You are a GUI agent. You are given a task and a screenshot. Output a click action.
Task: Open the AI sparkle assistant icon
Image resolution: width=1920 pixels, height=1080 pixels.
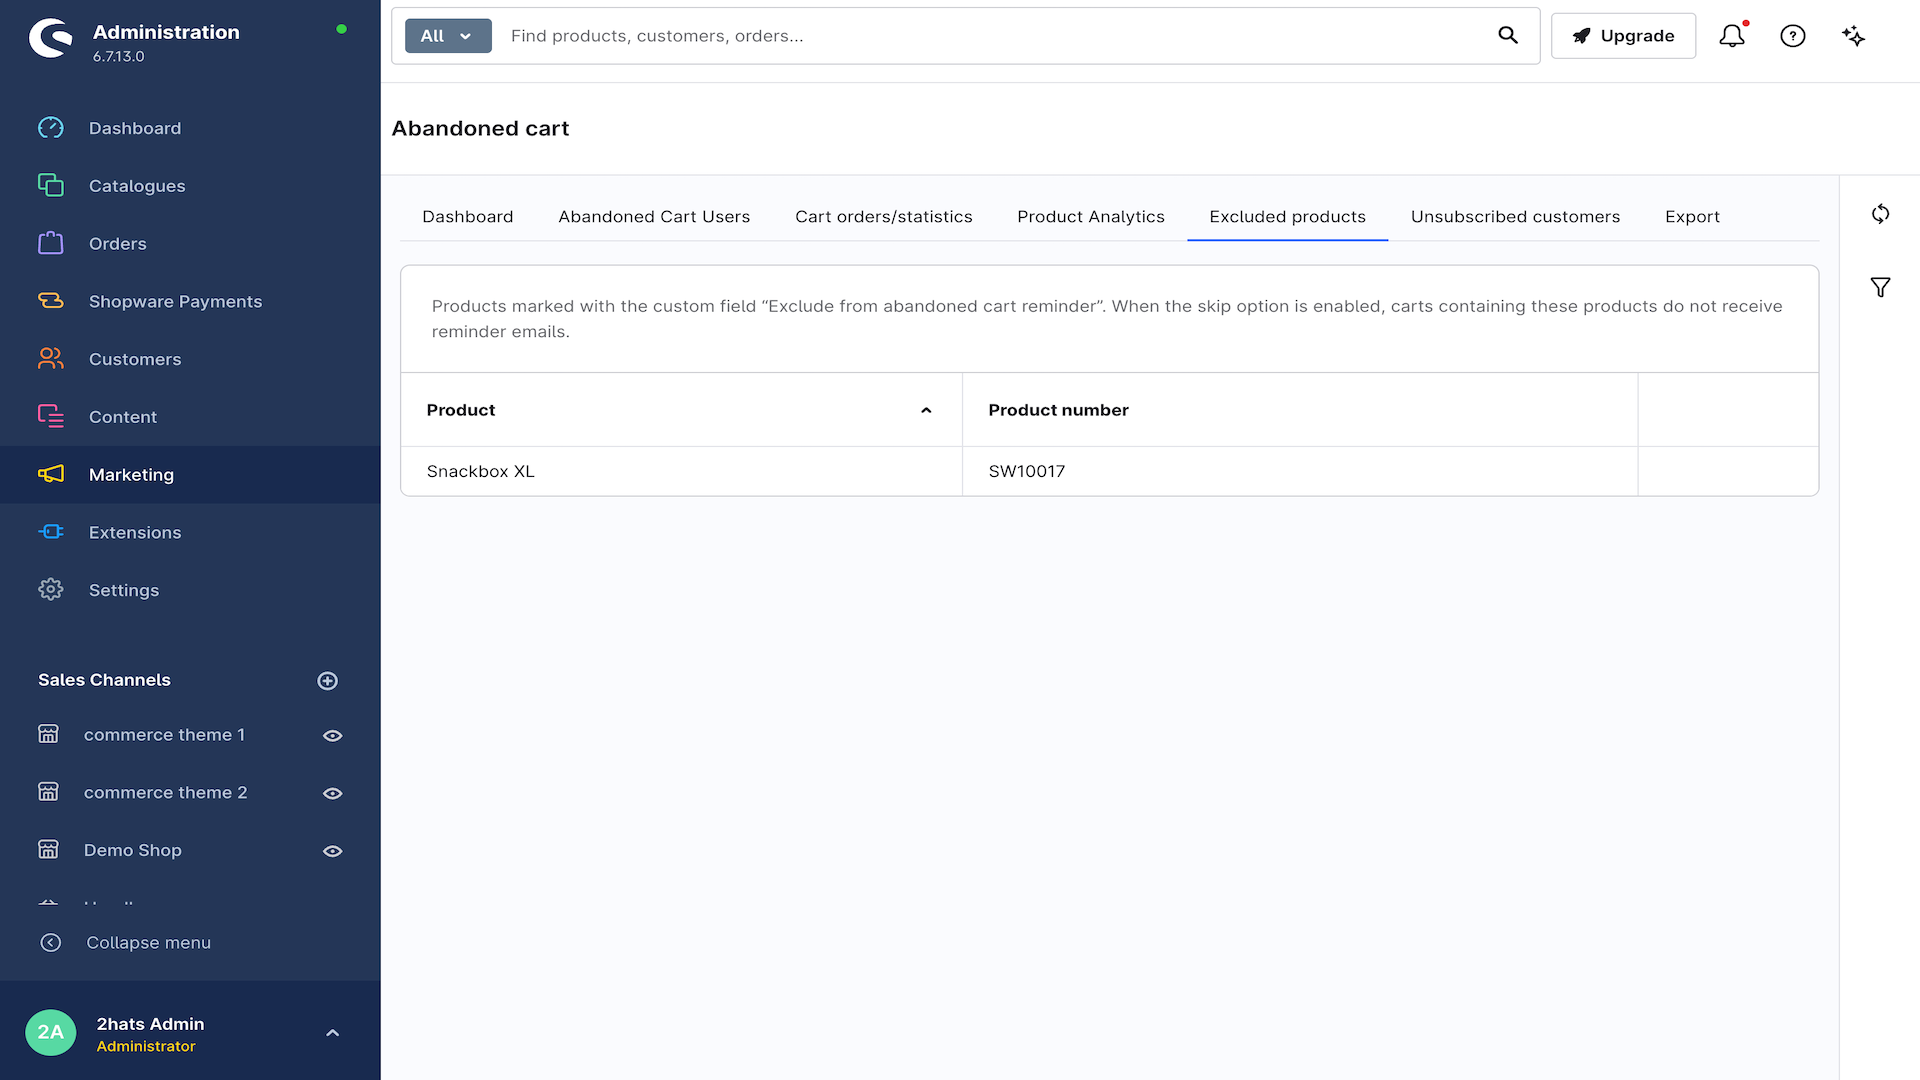1853,36
